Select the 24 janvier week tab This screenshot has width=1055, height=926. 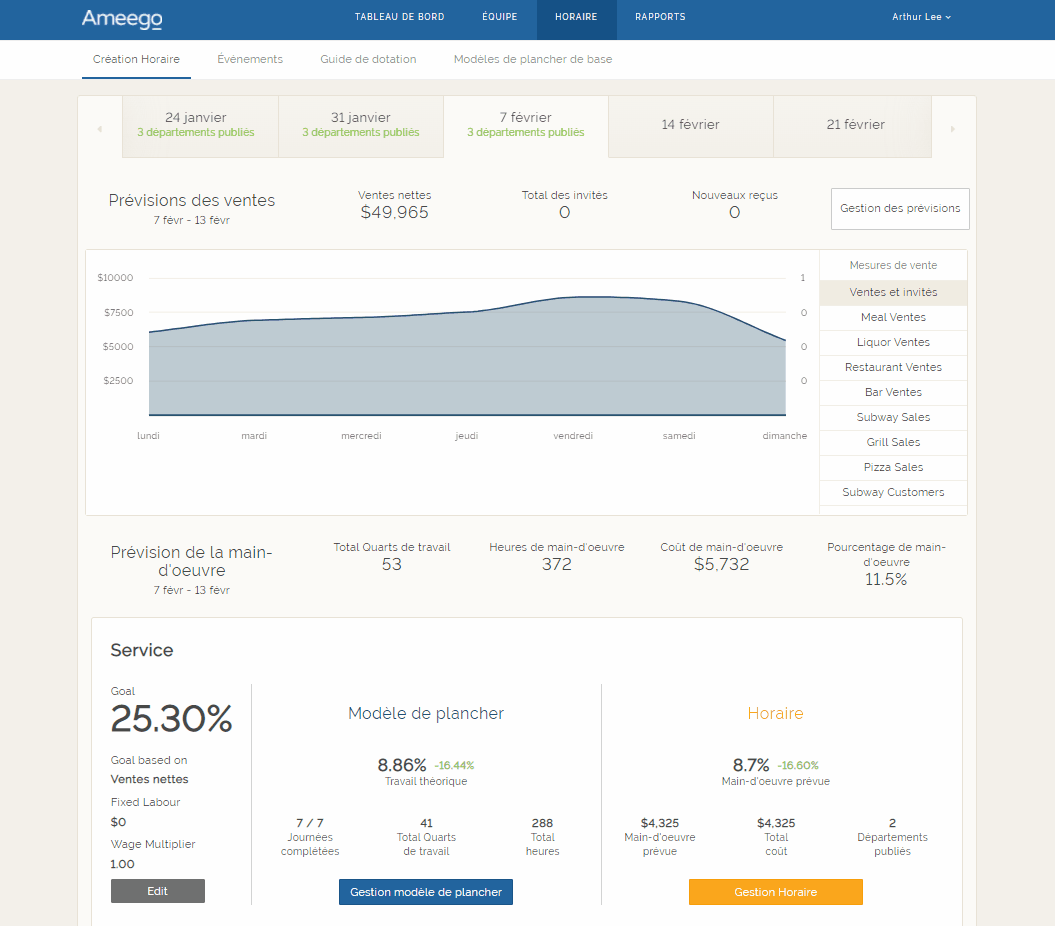[196, 124]
